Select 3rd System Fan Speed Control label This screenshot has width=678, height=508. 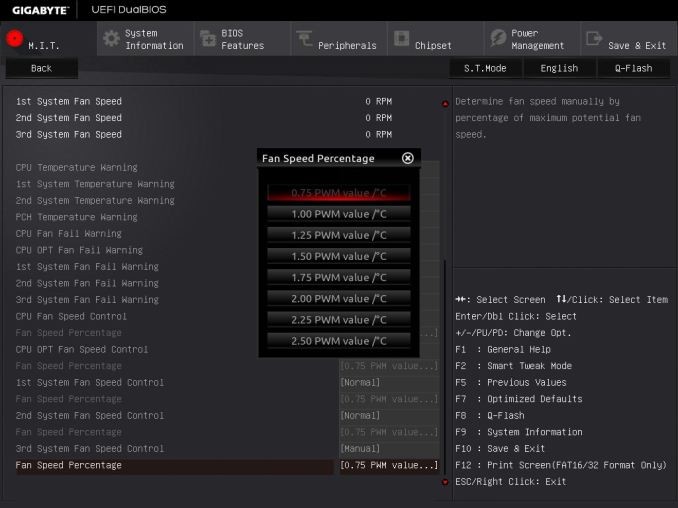pyautogui.click(x=90, y=449)
